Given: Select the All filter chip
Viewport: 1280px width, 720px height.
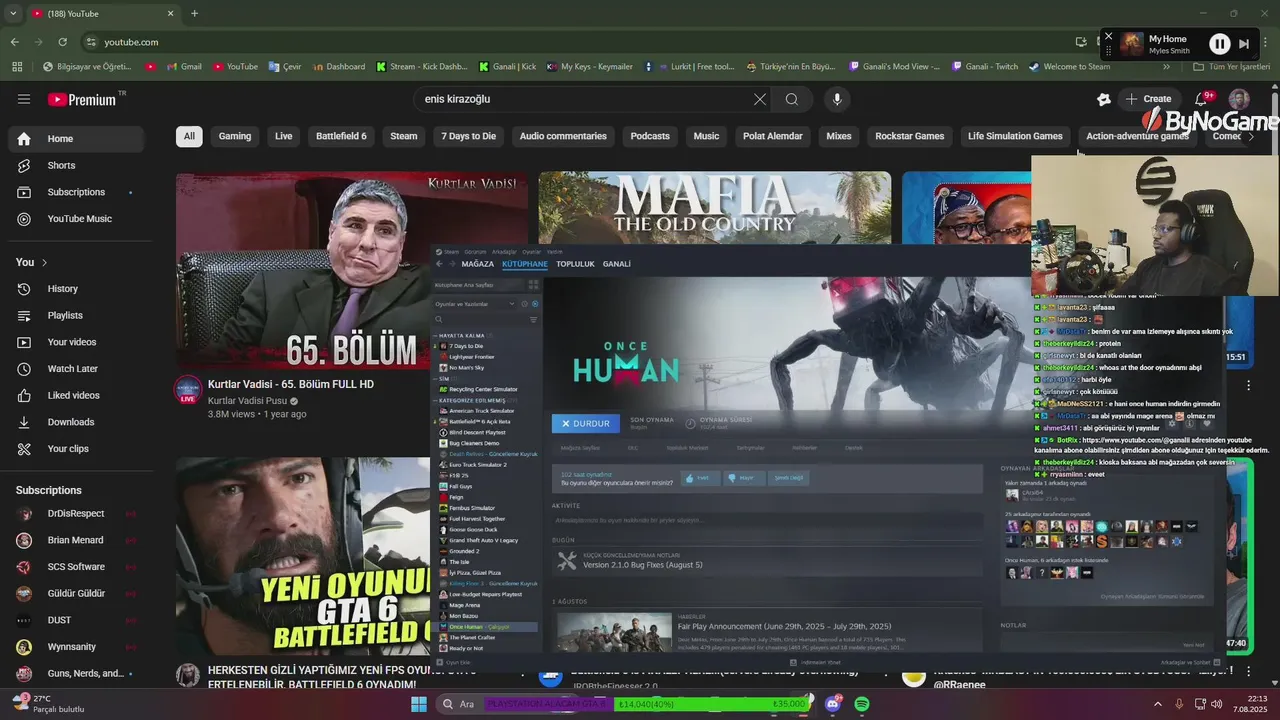Looking at the screenshot, I should pos(189,136).
